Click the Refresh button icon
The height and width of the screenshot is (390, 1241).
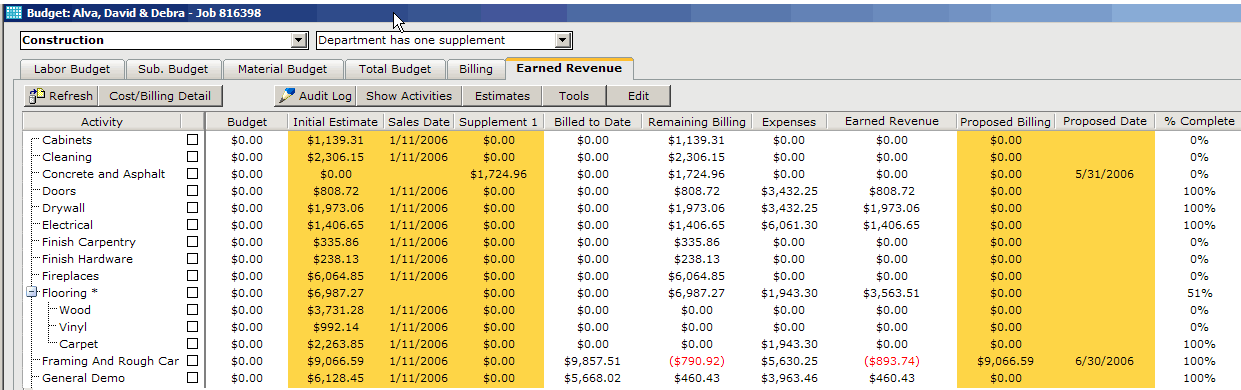pyautogui.click(x=37, y=96)
